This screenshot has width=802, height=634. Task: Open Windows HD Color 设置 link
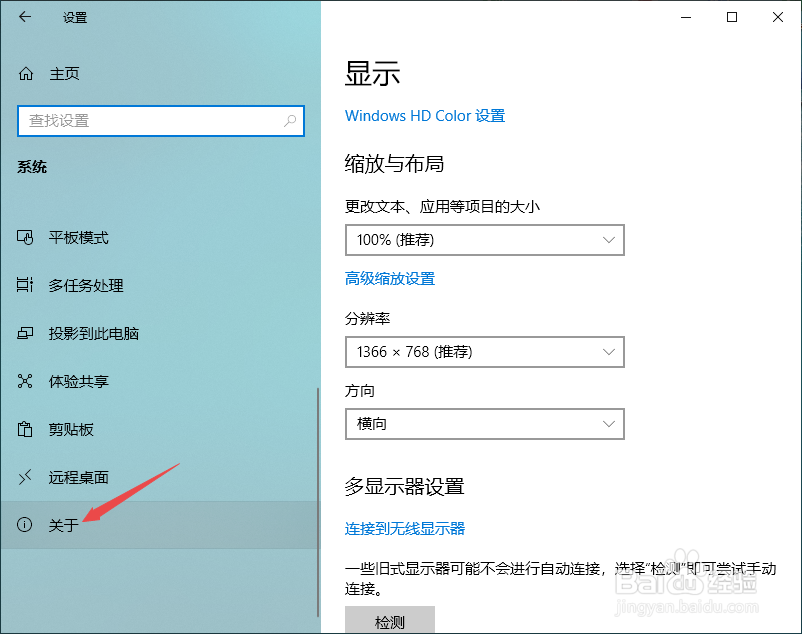tap(425, 116)
